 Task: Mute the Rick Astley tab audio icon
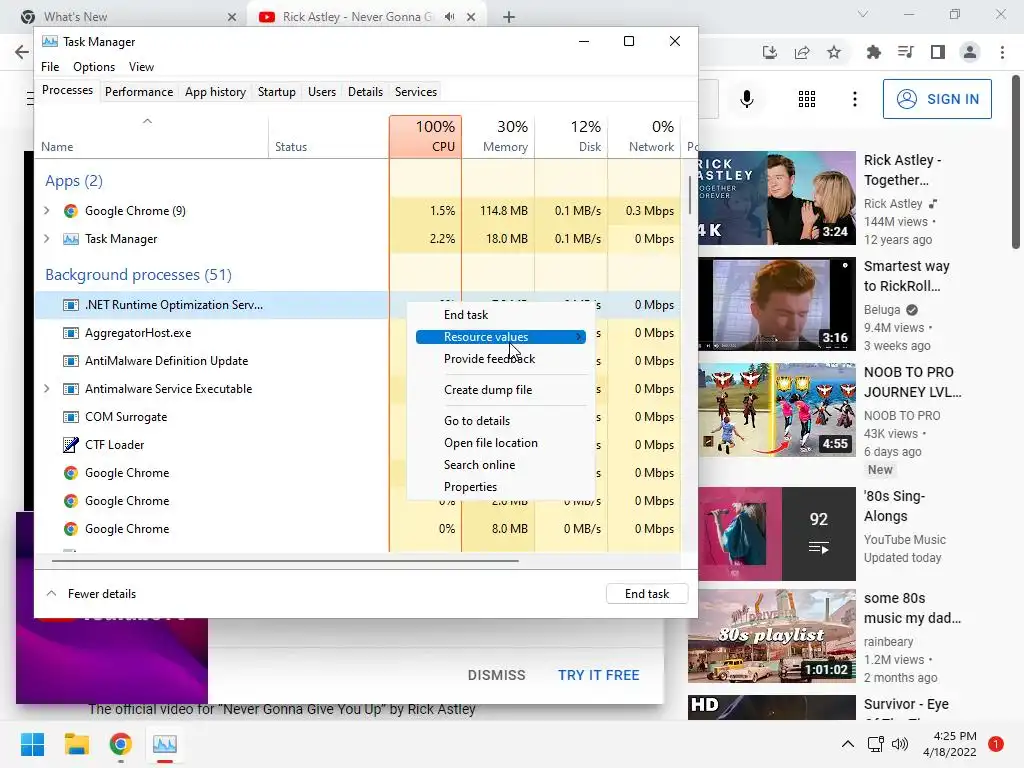pos(449,17)
